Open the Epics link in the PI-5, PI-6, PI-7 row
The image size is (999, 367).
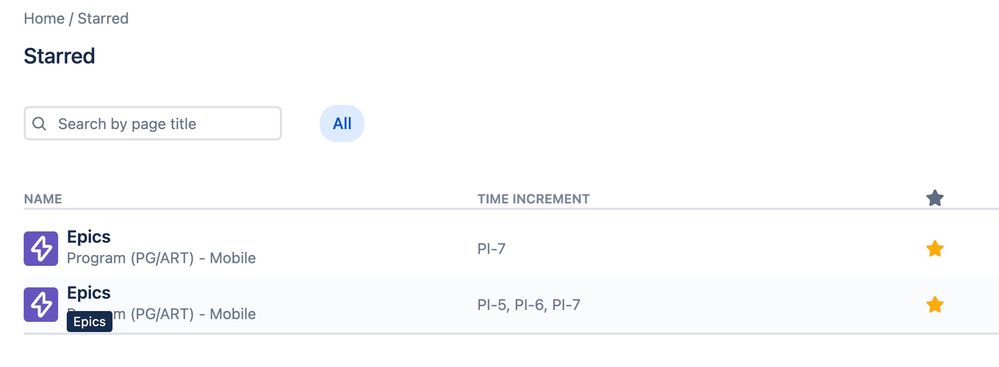89,293
